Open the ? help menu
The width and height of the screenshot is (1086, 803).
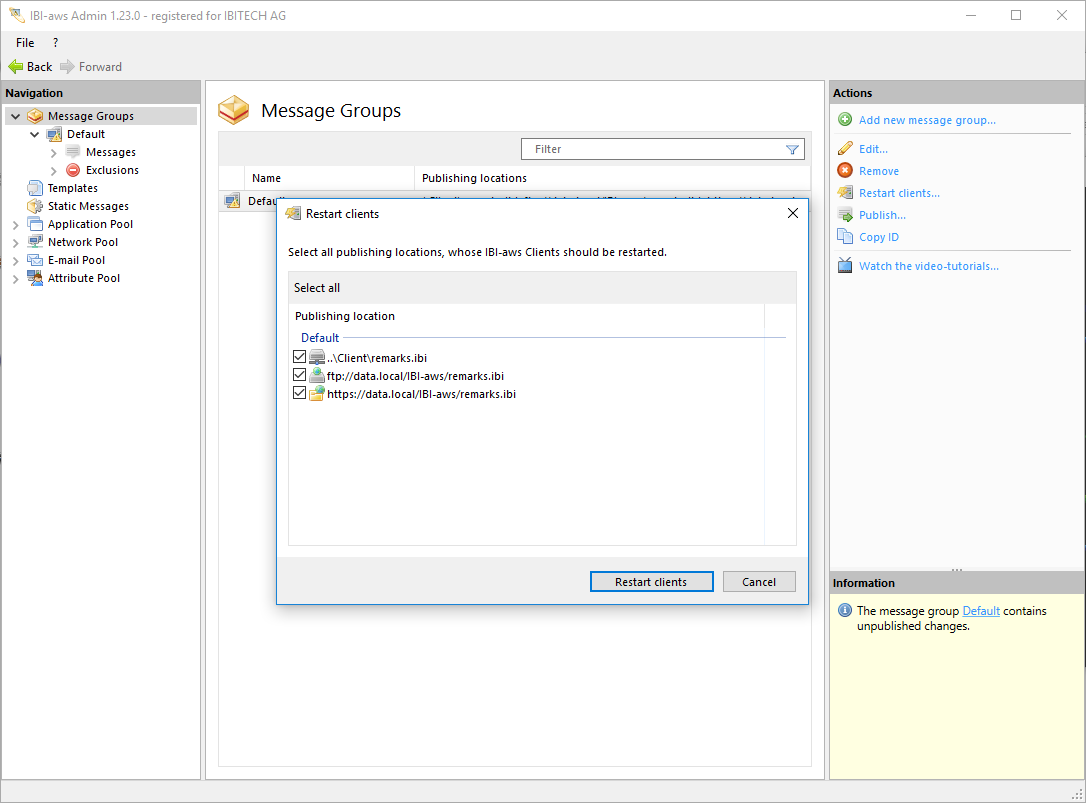55,43
